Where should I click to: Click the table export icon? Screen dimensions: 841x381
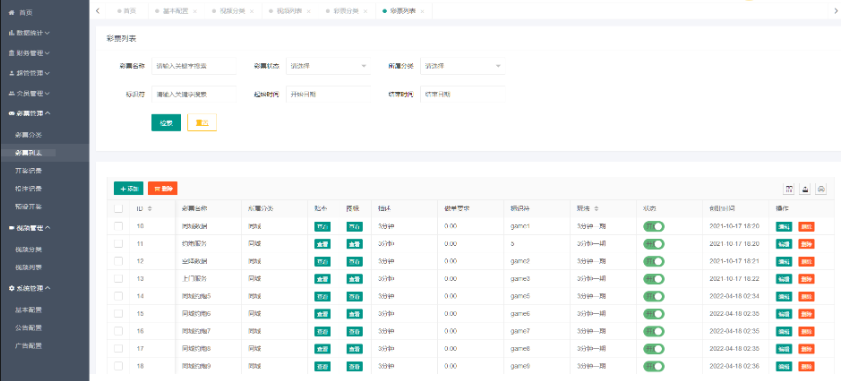tap(805, 189)
